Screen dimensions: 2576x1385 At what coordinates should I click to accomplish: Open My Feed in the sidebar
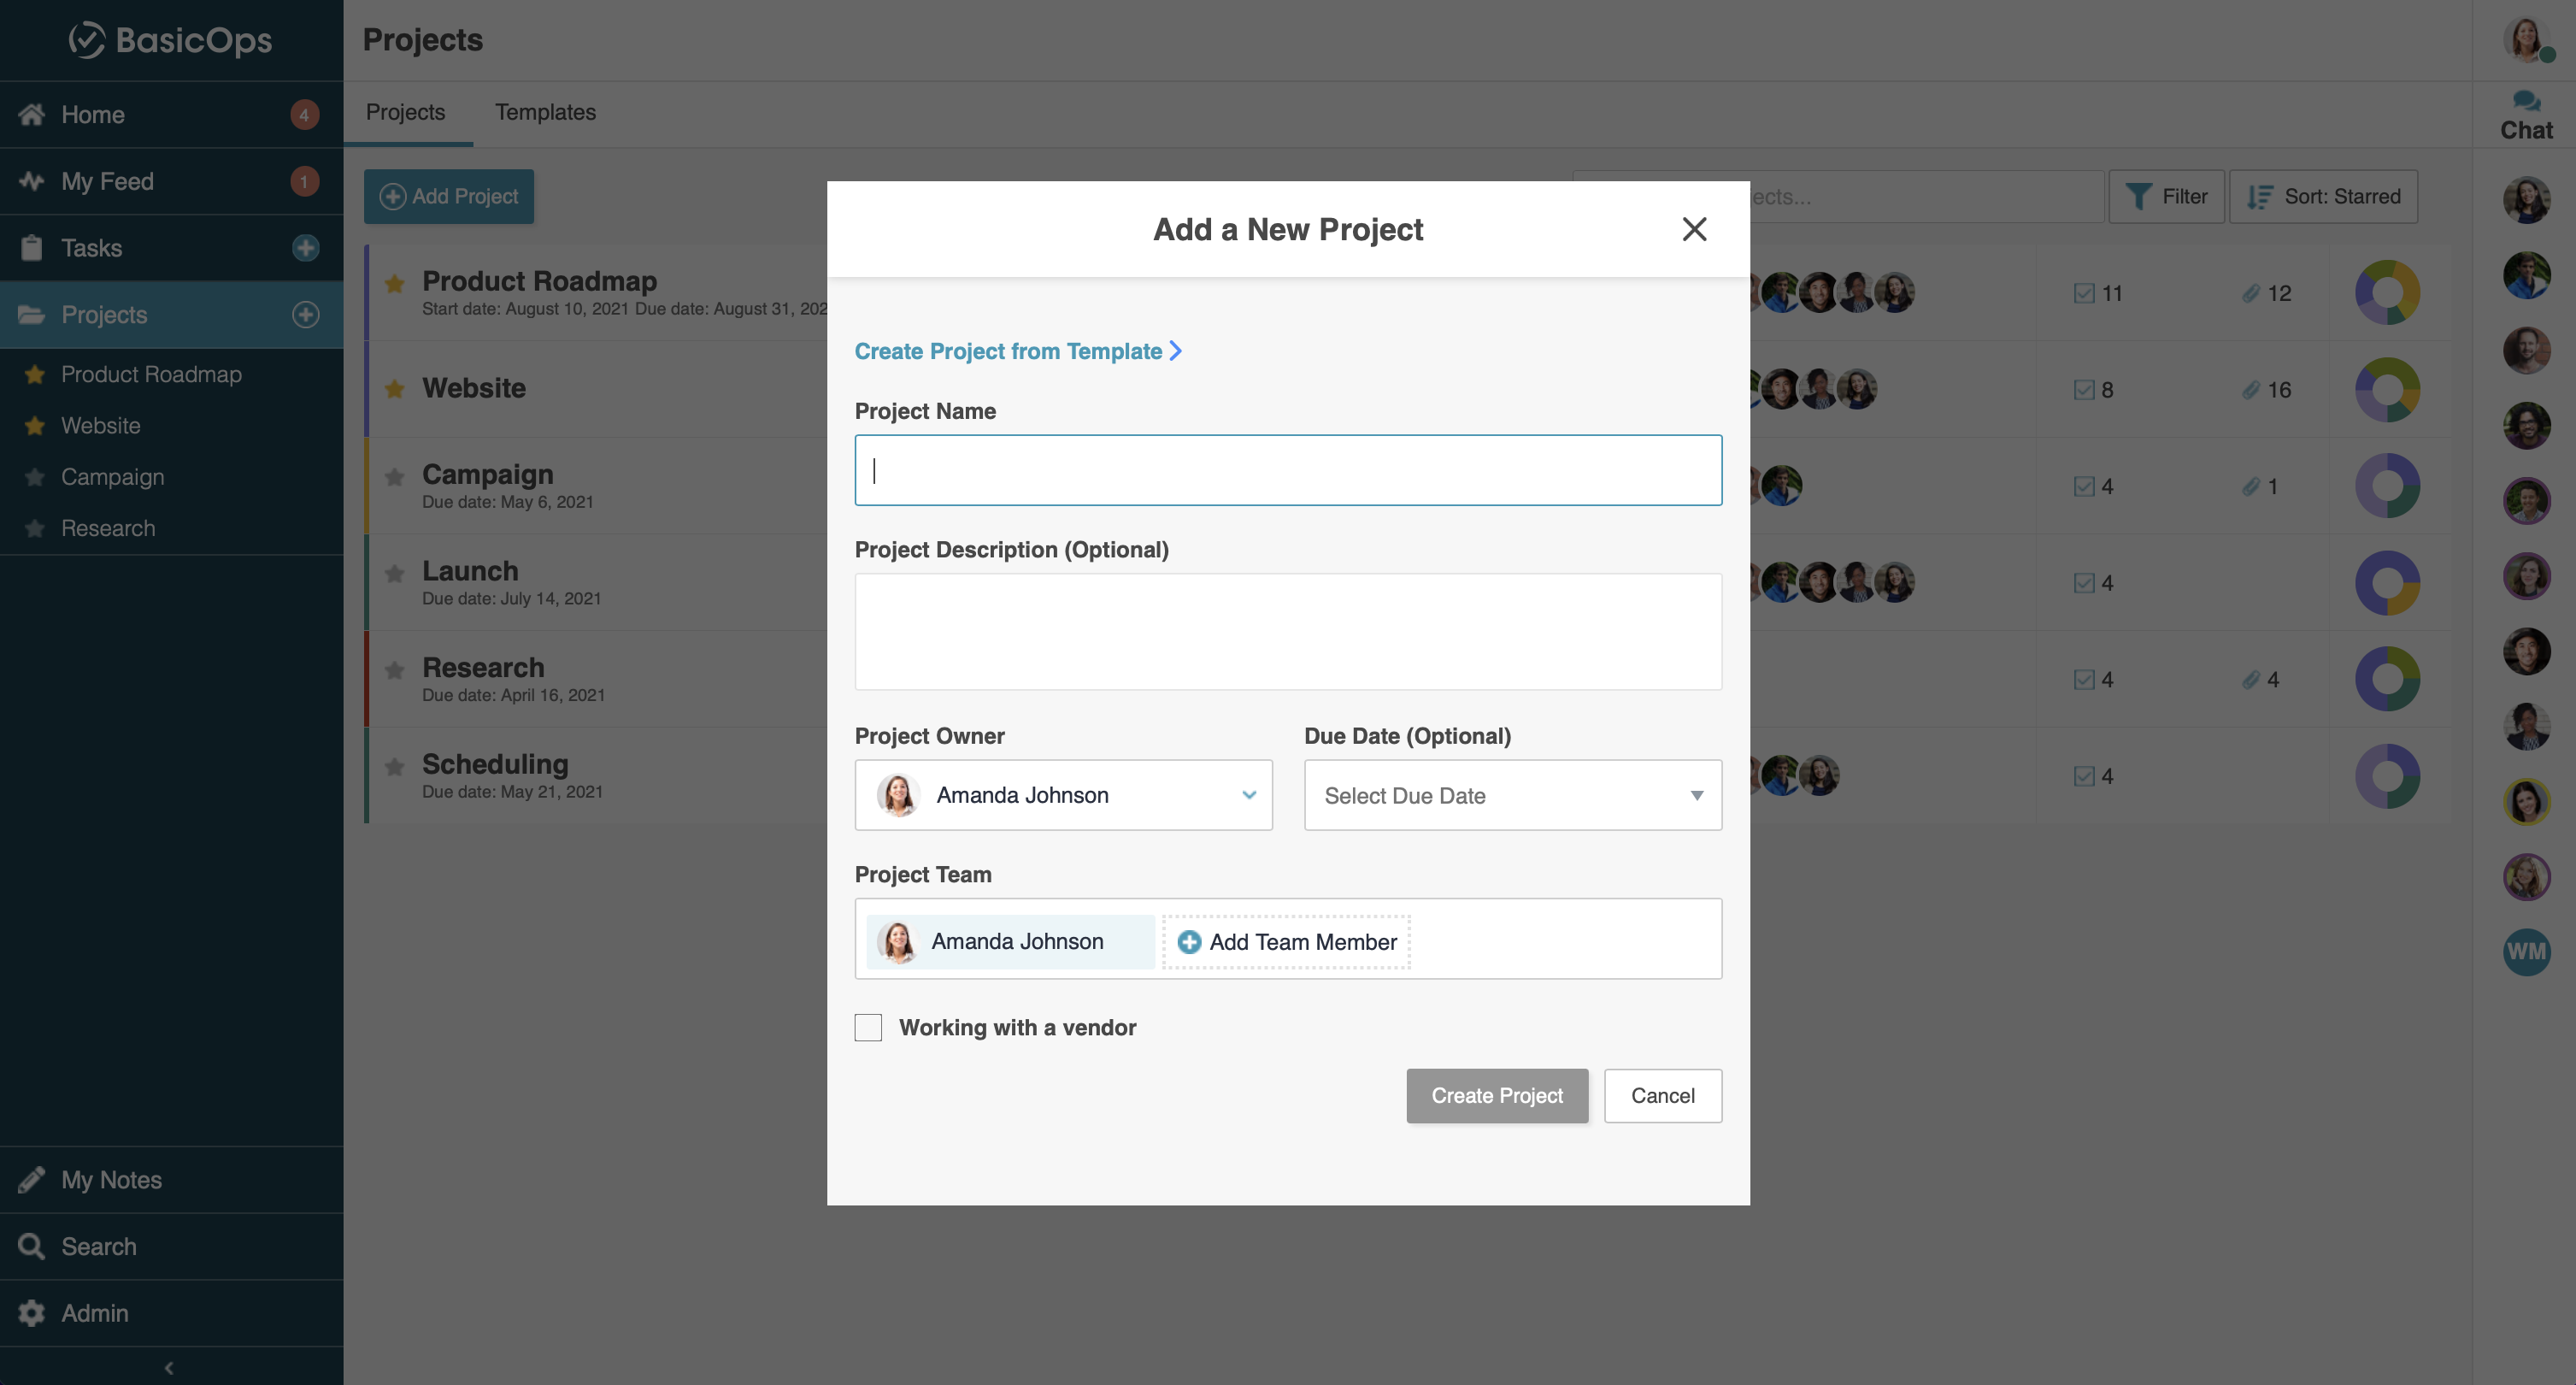107,181
